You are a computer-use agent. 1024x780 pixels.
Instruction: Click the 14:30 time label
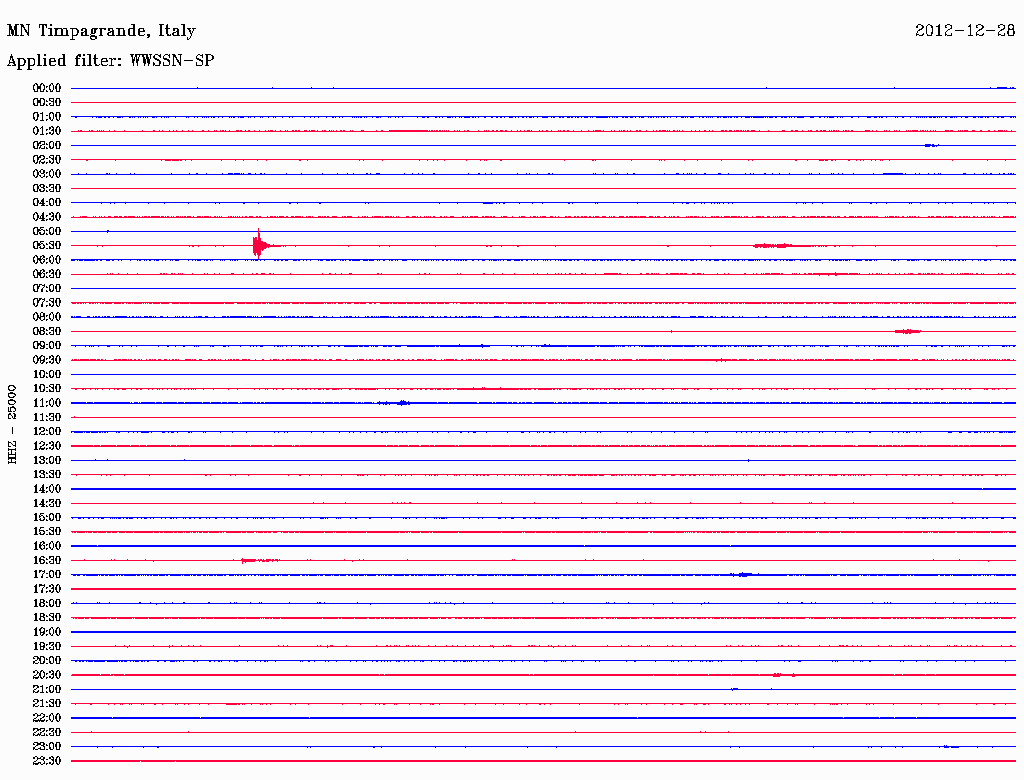pyautogui.click(x=47, y=503)
